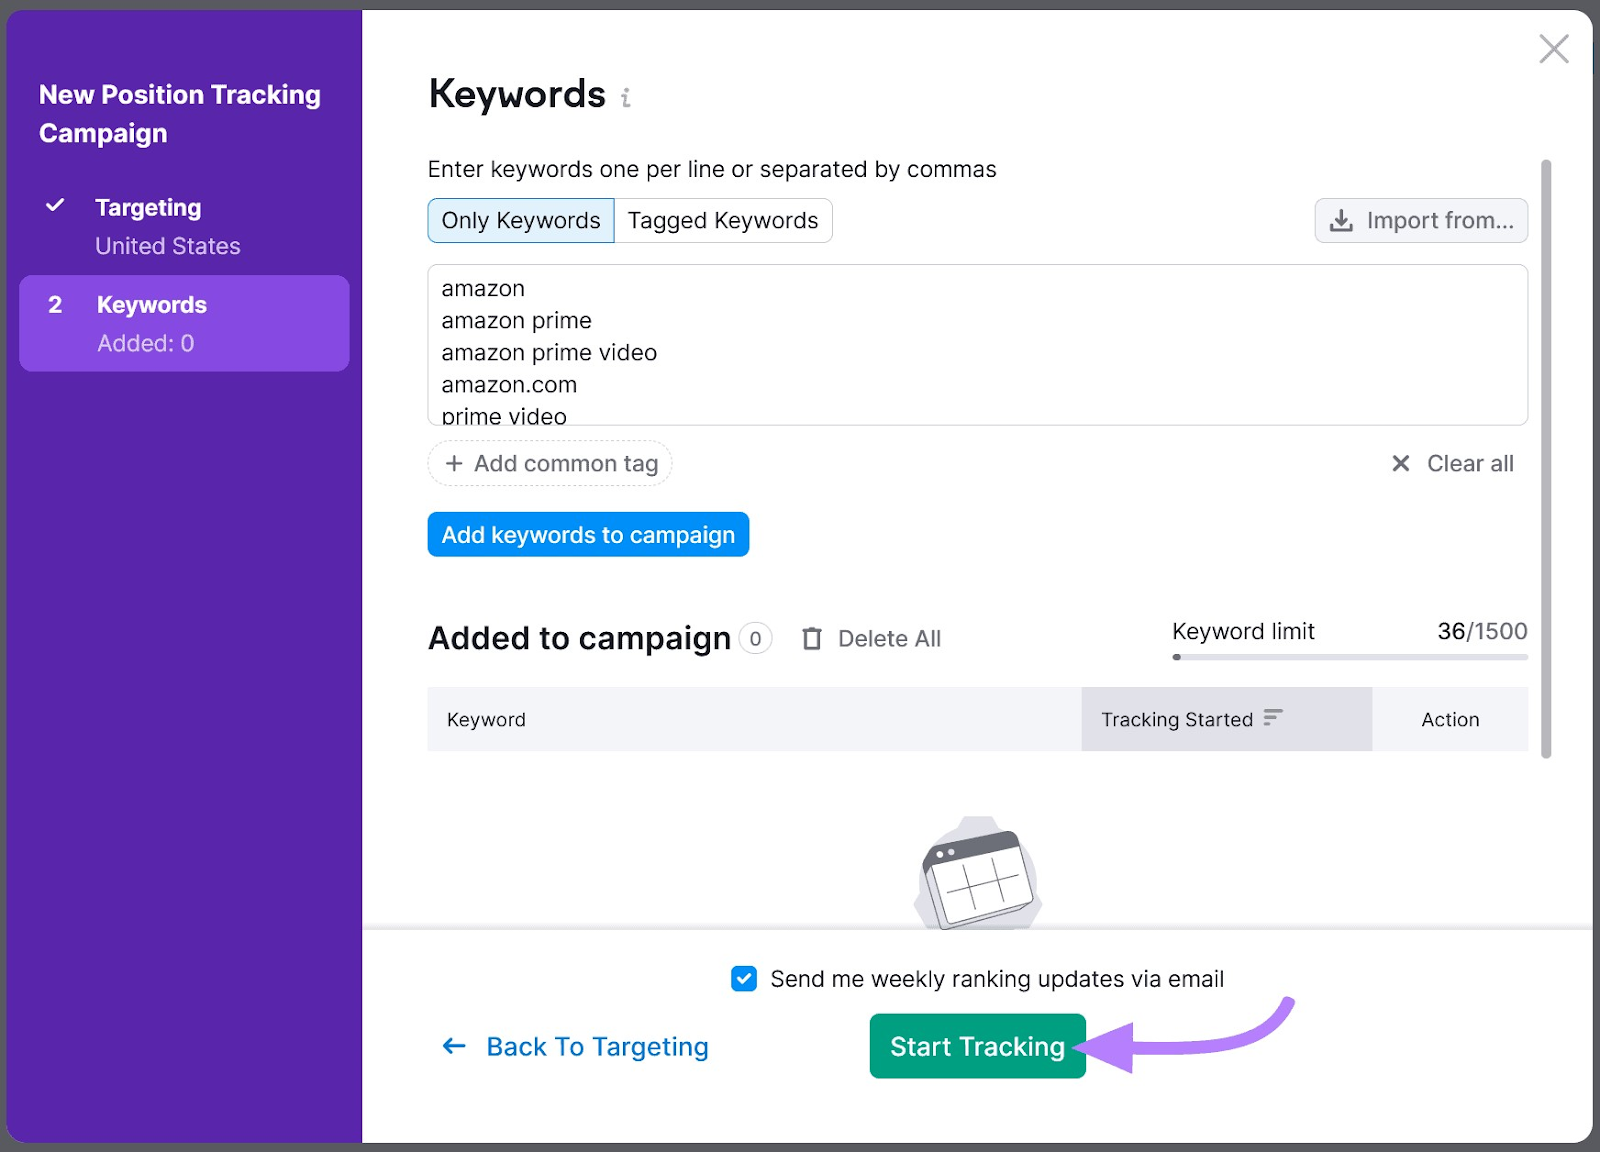
Task: Click the Import from button
Action: pyautogui.click(x=1420, y=220)
